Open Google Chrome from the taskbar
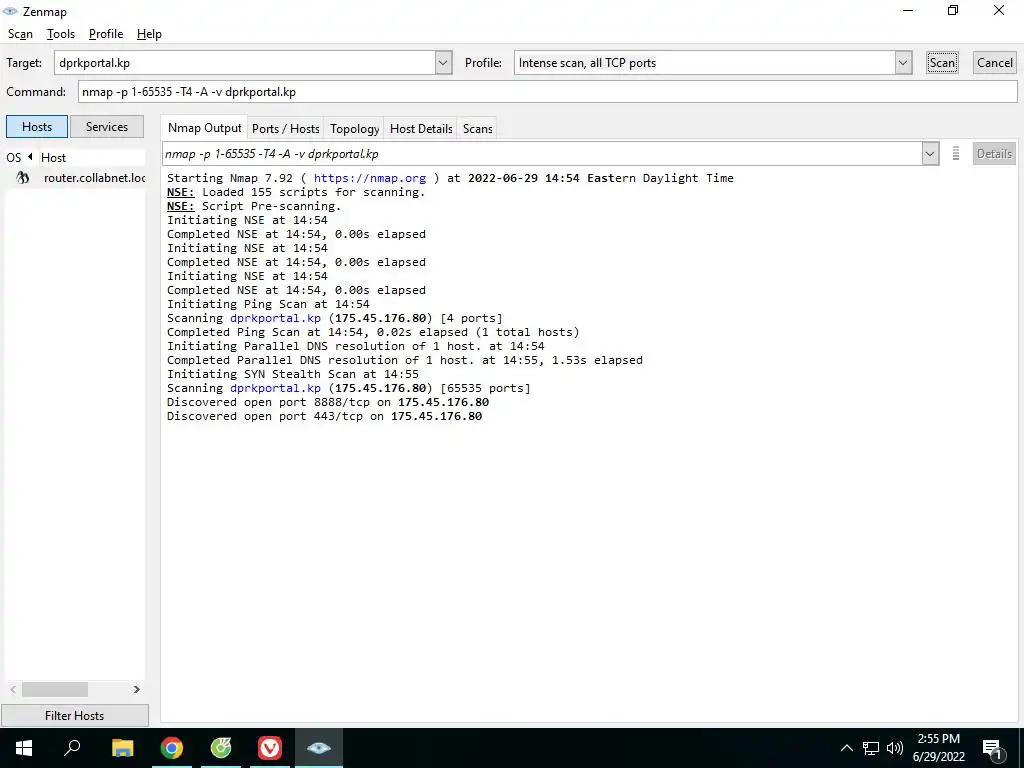This screenshot has height=768, width=1024. pos(172,748)
